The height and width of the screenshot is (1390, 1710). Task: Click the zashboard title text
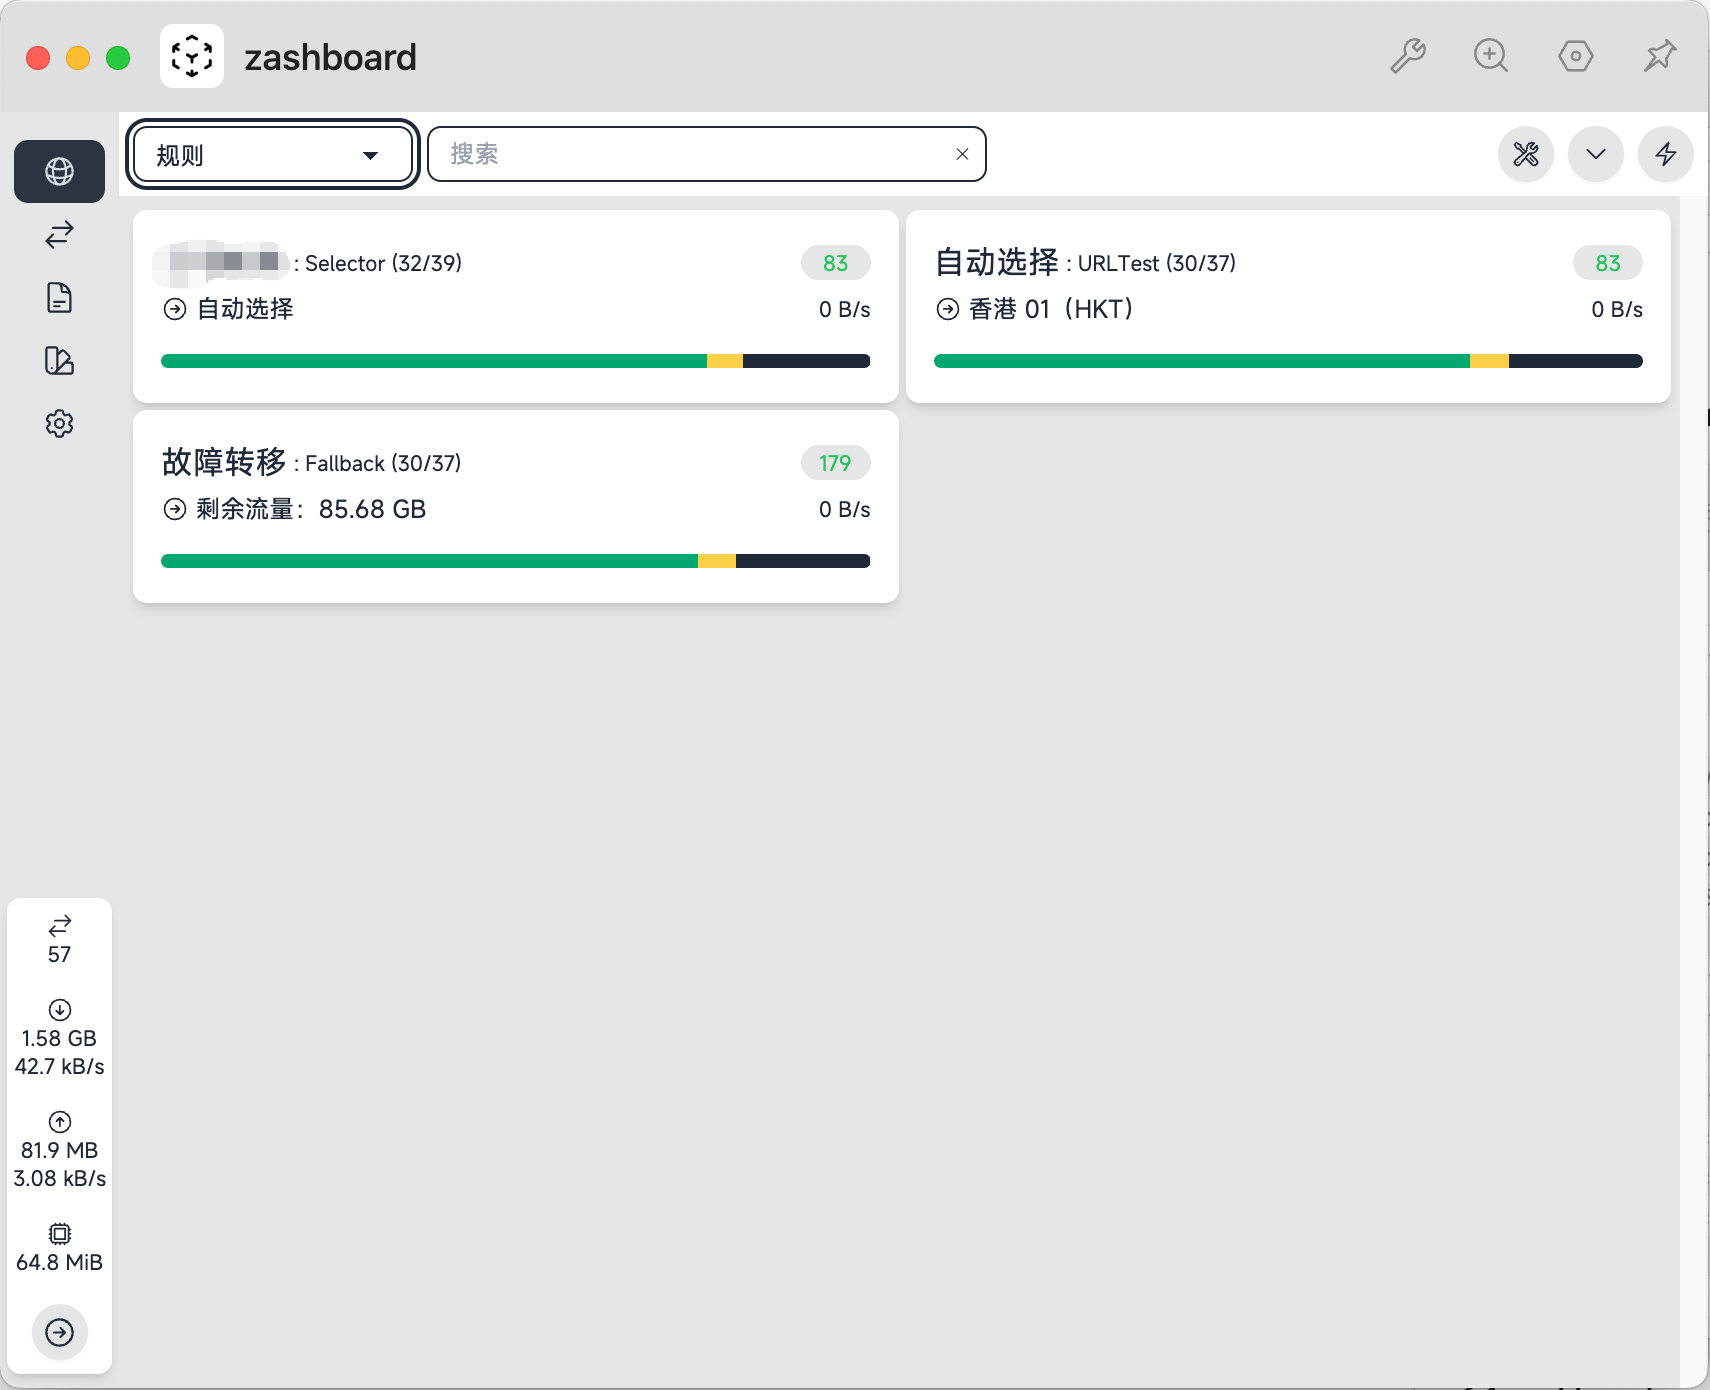[x=330, y=57]
